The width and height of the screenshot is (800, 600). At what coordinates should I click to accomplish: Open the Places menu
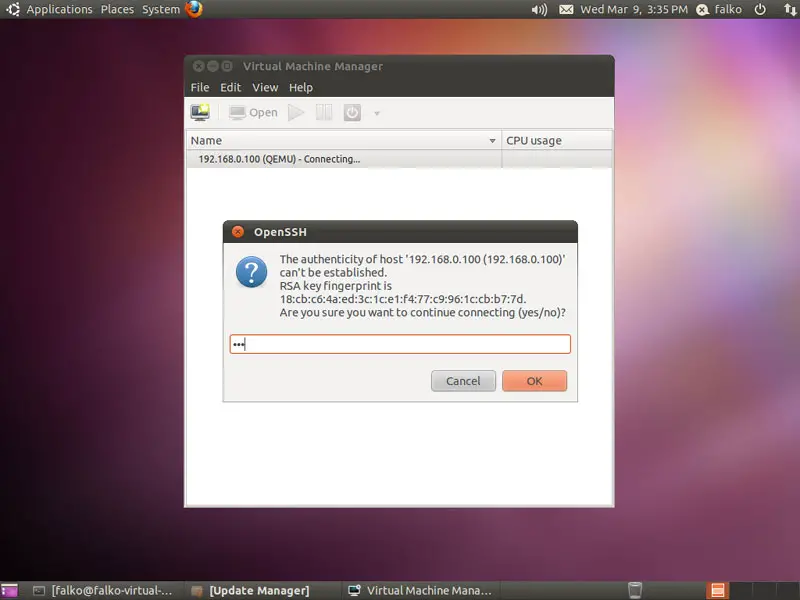(x=117, y=10)
